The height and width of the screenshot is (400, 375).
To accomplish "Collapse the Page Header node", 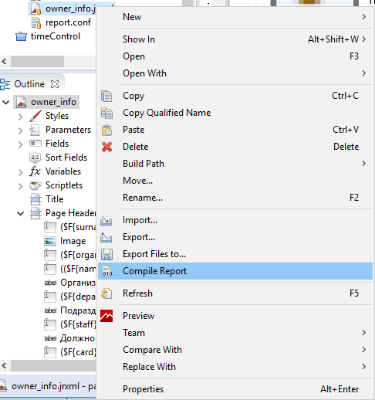I will click(20, 213).
